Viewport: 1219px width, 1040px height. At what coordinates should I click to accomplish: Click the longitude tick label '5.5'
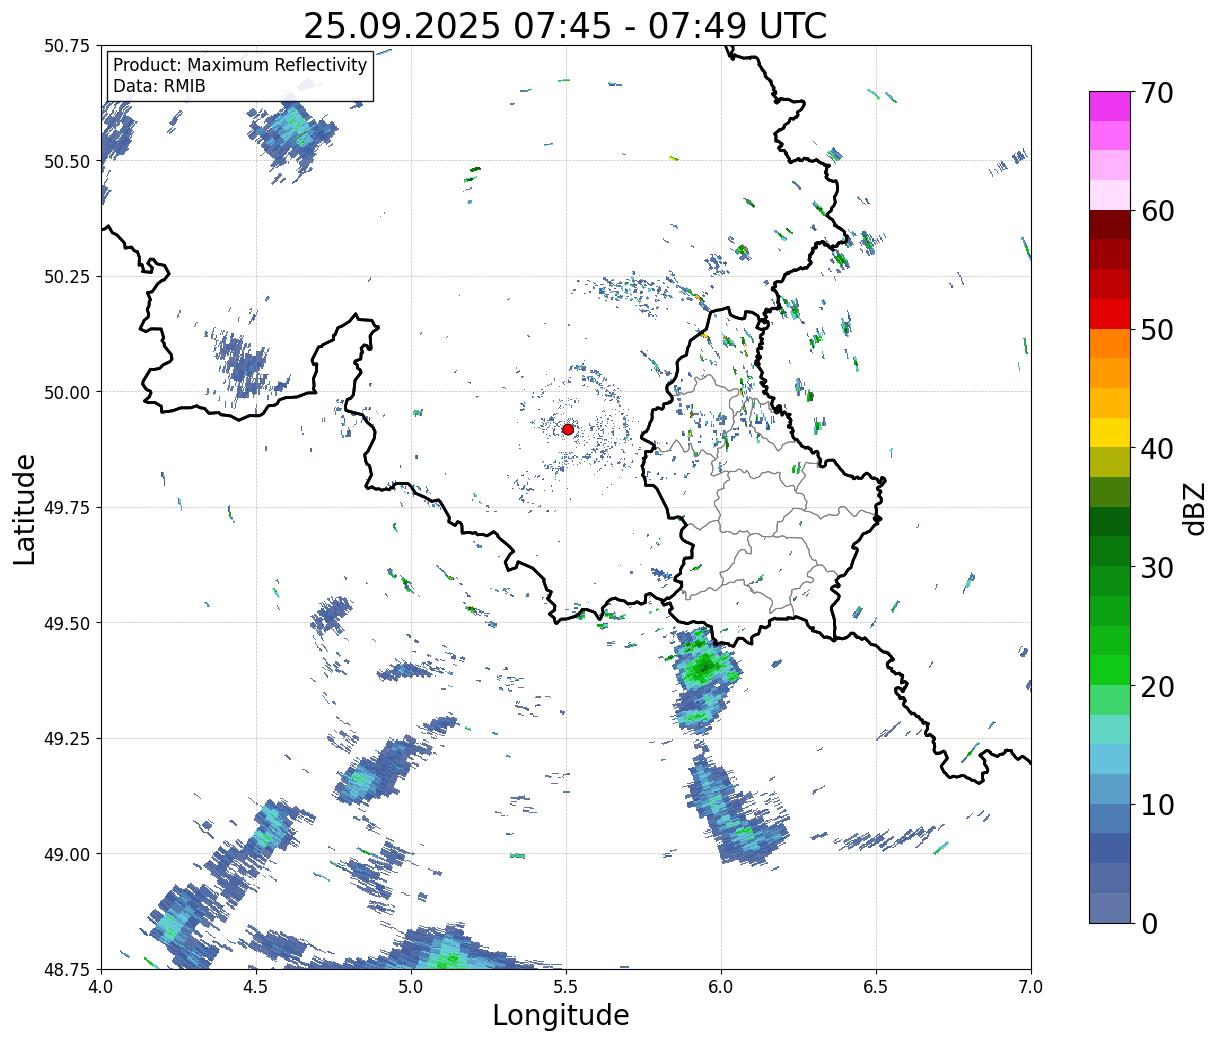[x=566, y=987]
